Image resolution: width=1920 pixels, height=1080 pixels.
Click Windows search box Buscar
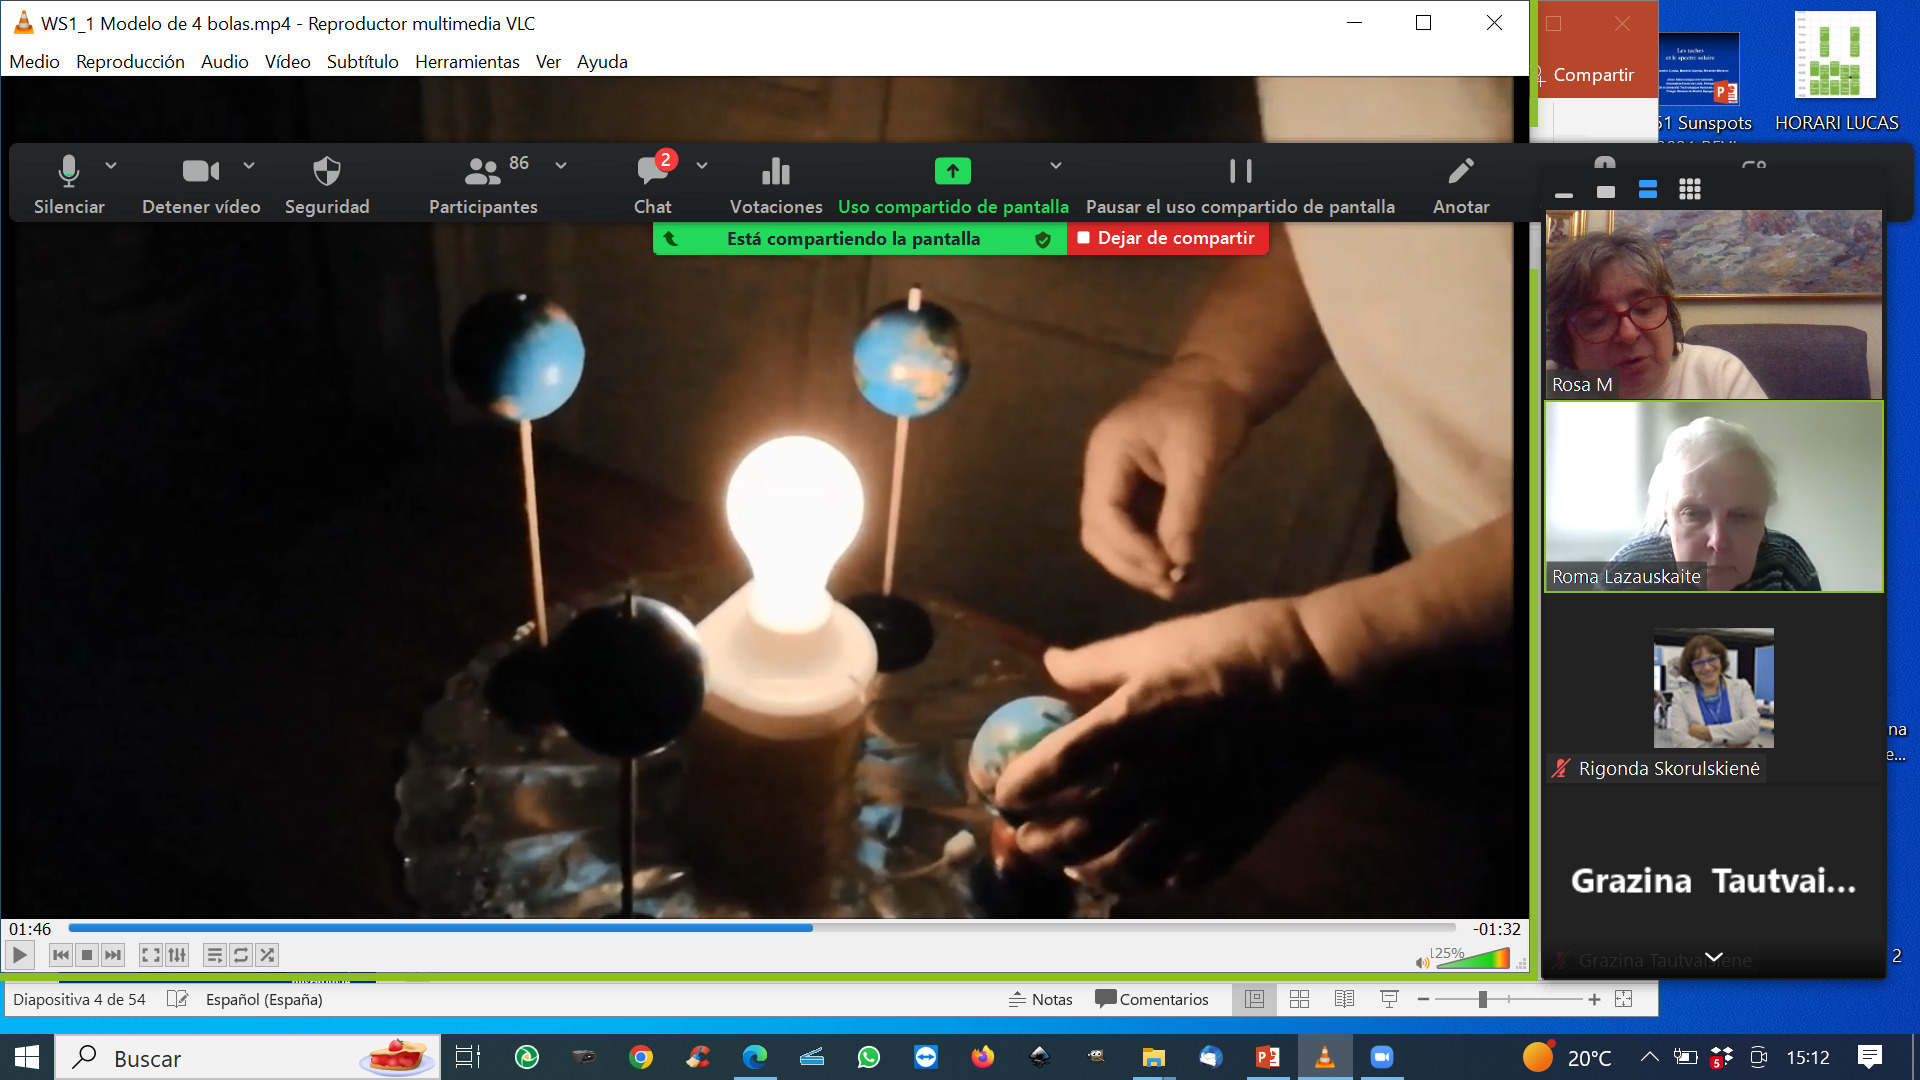click(x=247, y=1057)
